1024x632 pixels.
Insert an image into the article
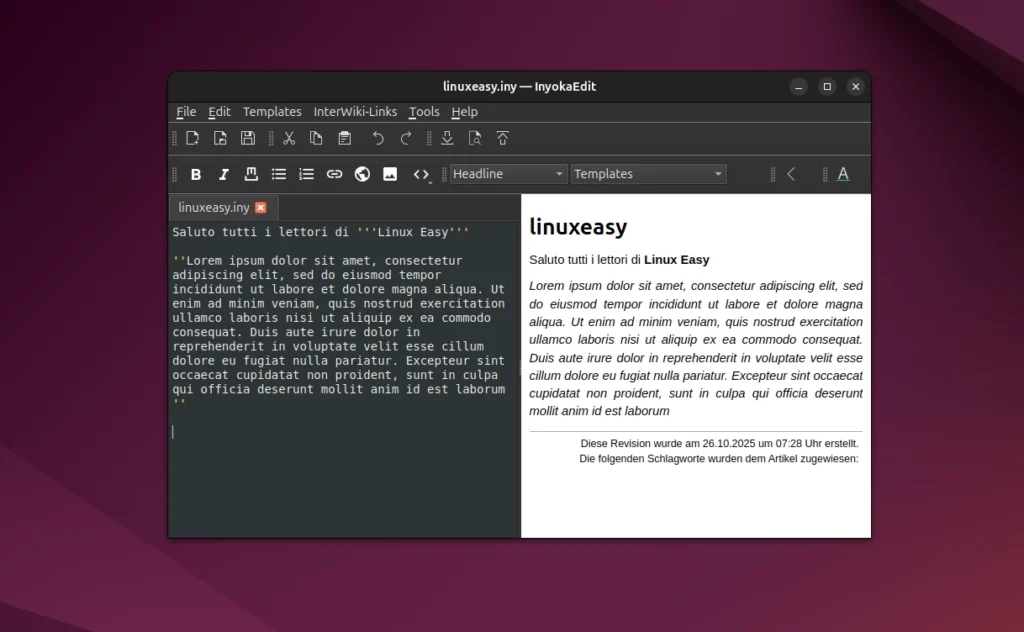point(389,173)
